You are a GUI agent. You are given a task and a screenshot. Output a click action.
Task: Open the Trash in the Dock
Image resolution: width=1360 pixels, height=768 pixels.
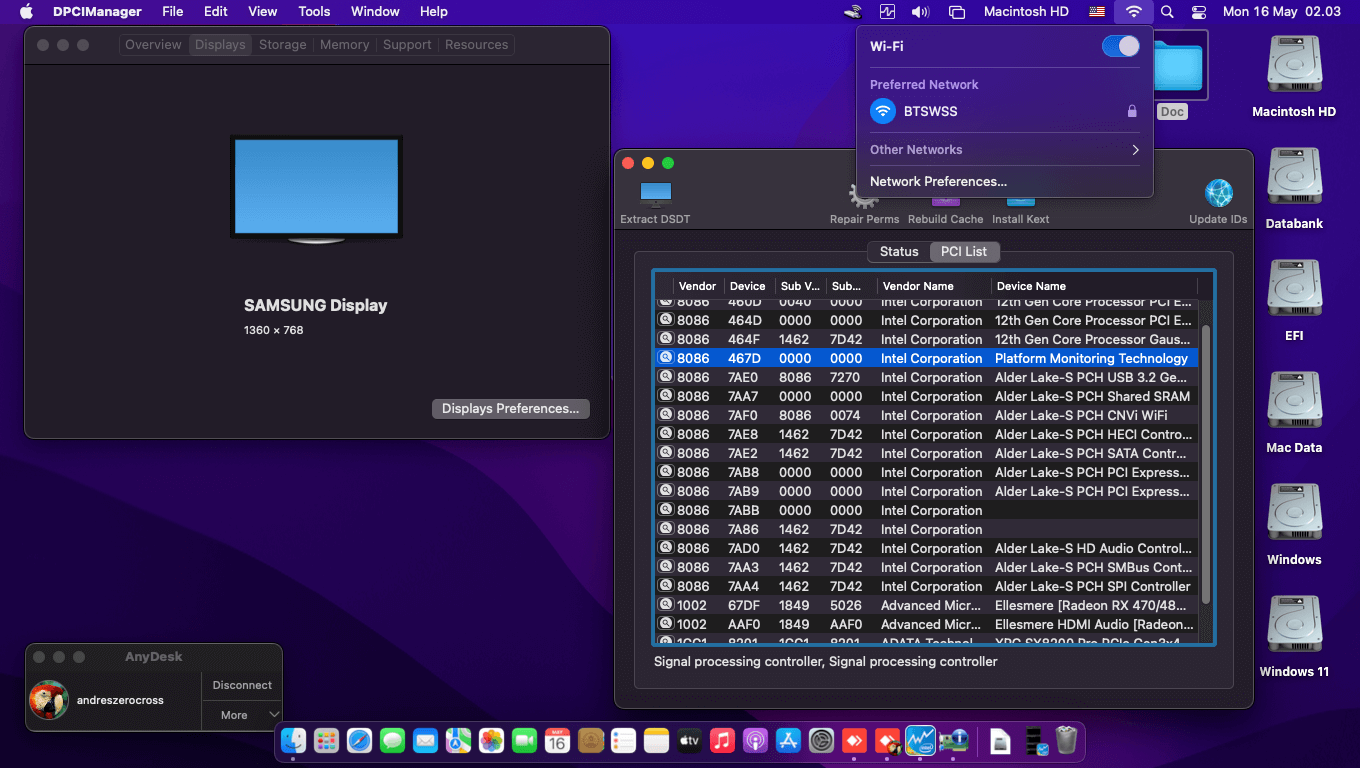pos(1066,741)
